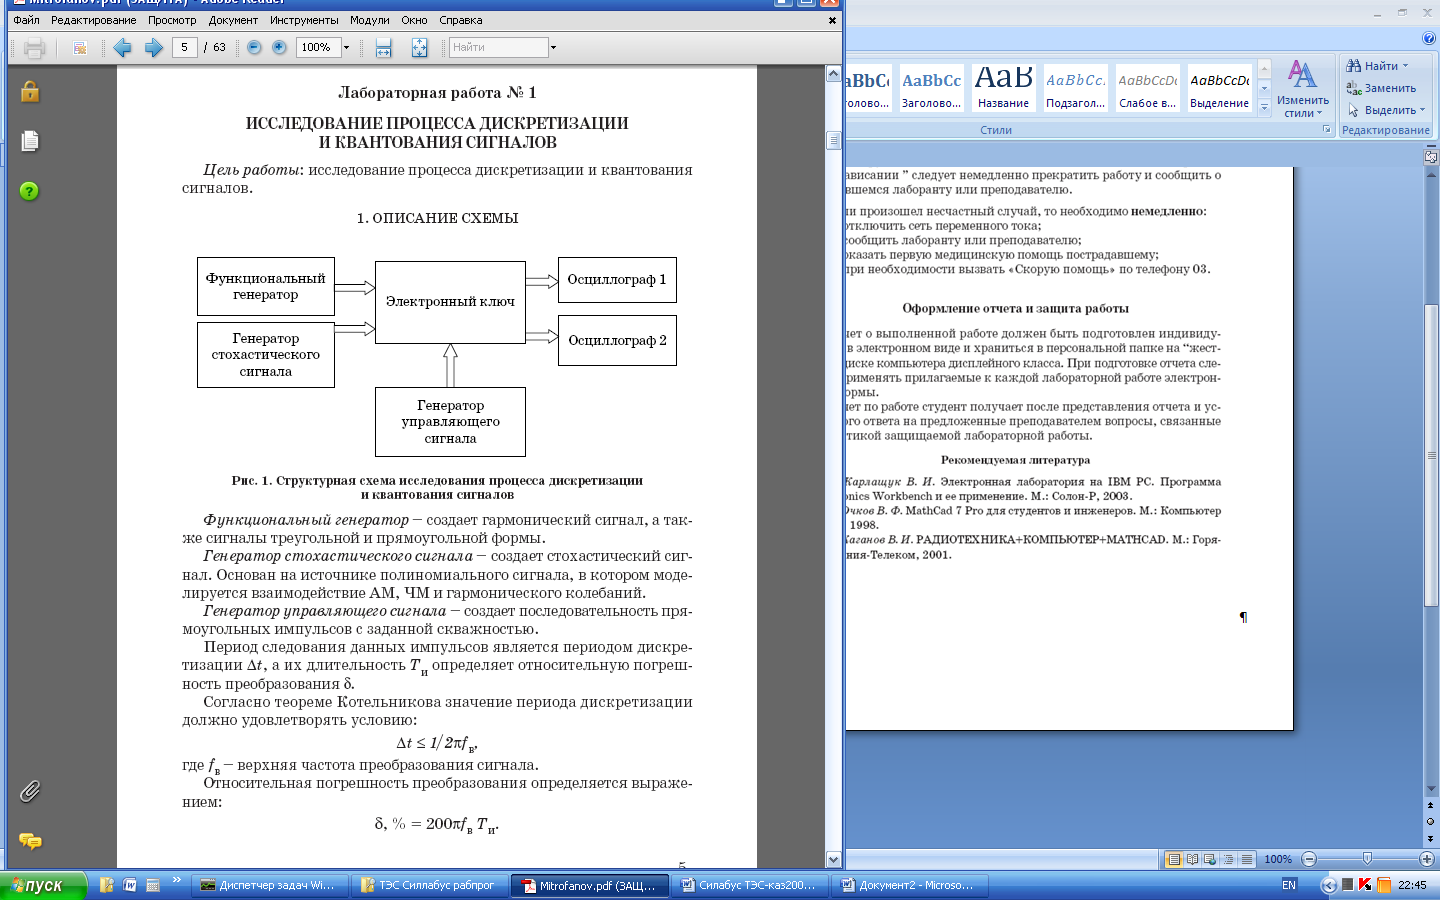
Task: Open the Pages panel icon in Reader sidebar
Action: click(x=30, y=141)
